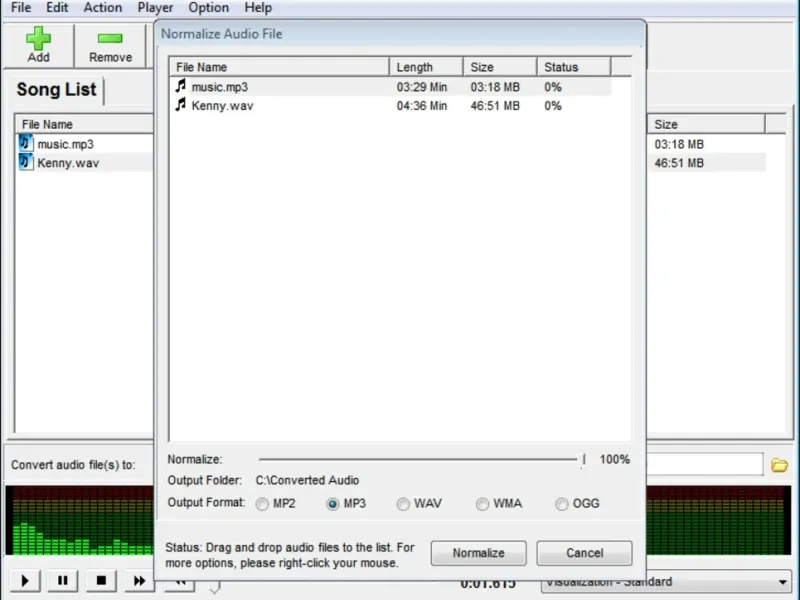Select the MP3 output format
800x600 pixels.
[x=333, y=504]
